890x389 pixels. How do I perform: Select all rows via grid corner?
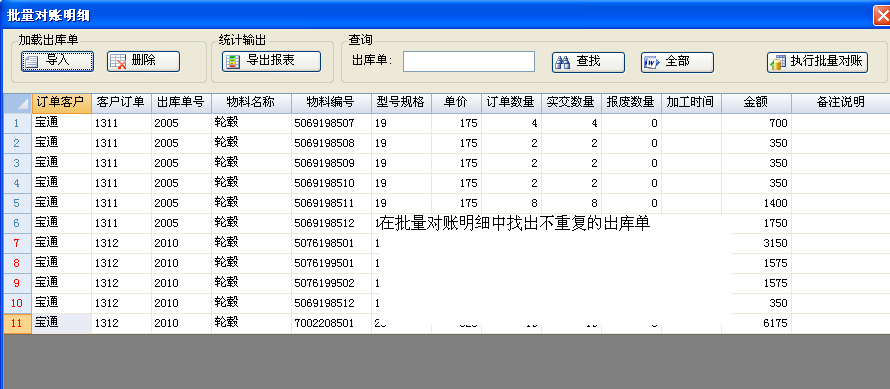(x=18, y=103)
